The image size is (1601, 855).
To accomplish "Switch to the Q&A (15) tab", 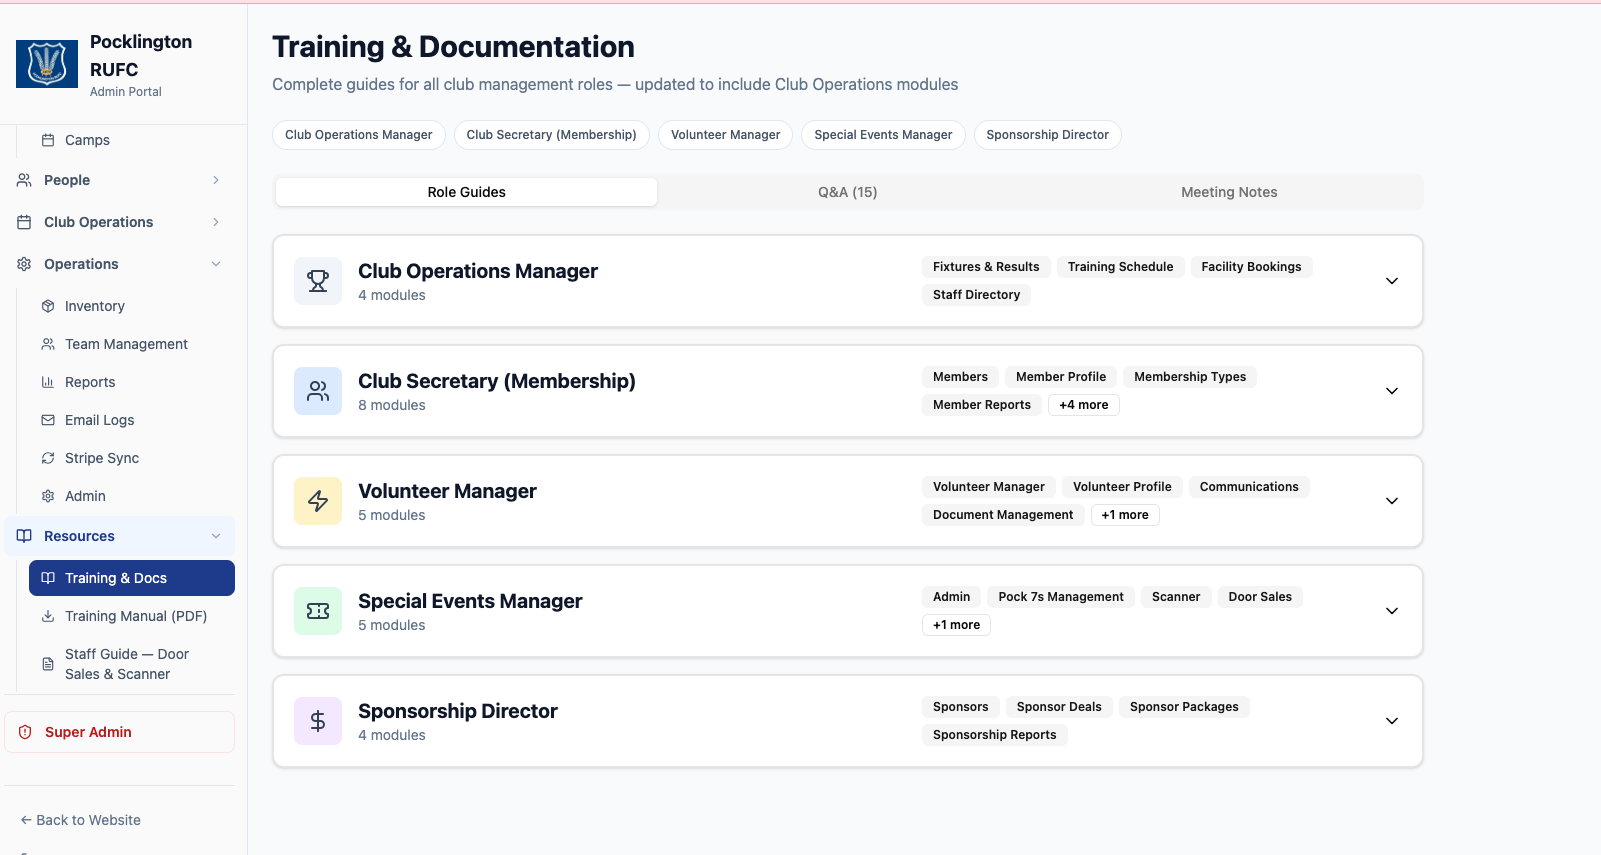I will (848, 192).
